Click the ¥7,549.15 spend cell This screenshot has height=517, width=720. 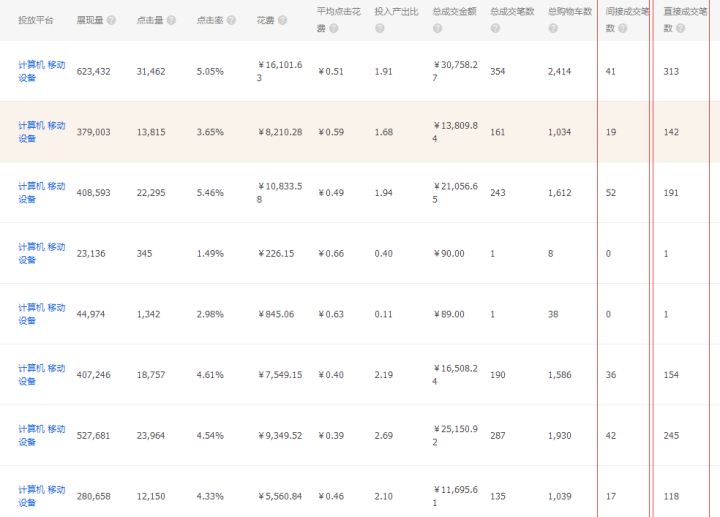click(280, 375)
